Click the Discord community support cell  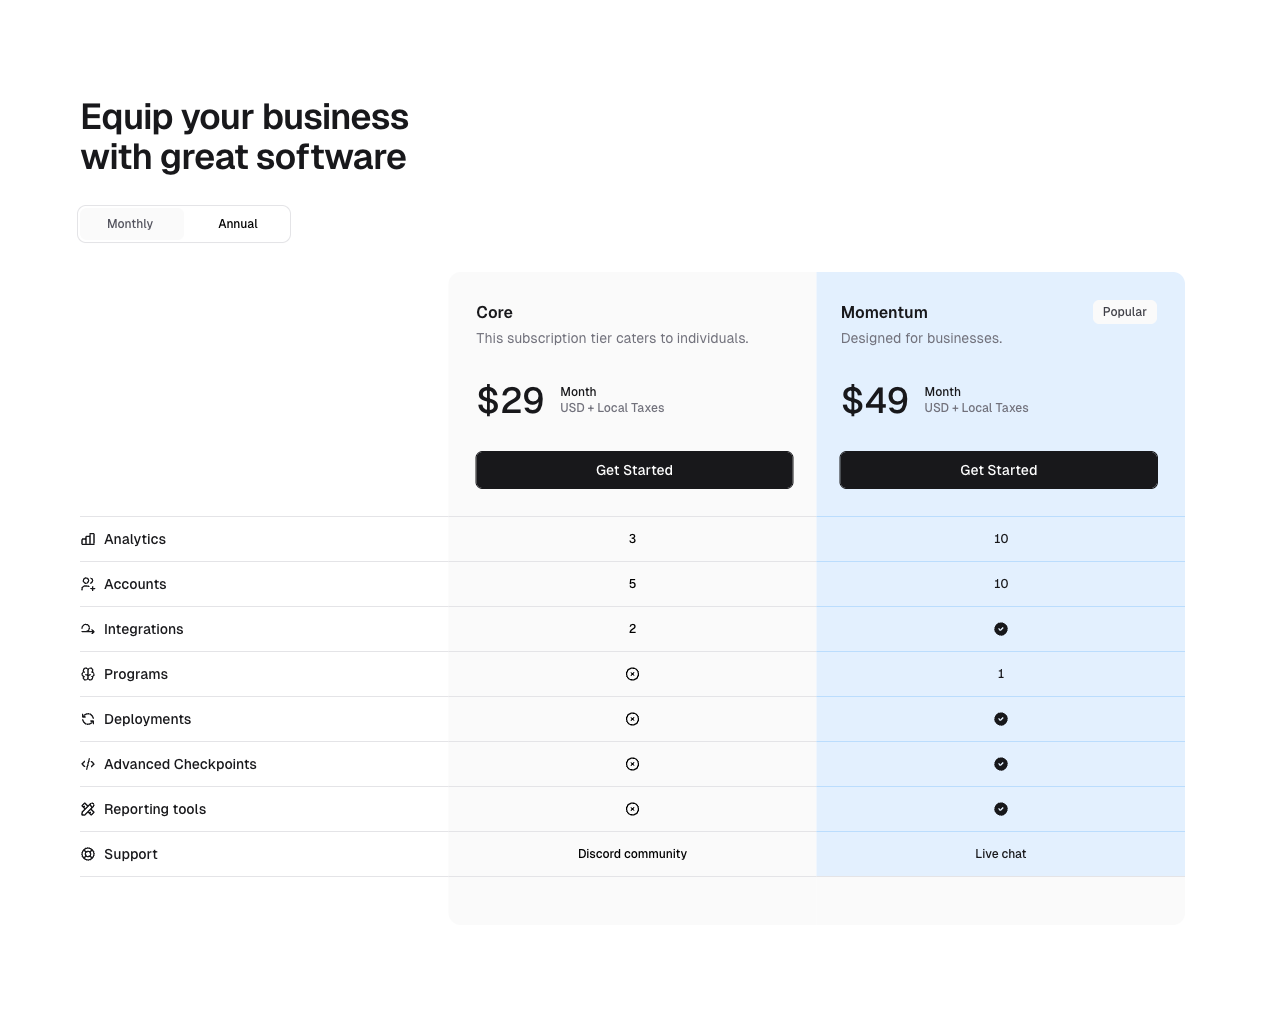tap(632, 854)
